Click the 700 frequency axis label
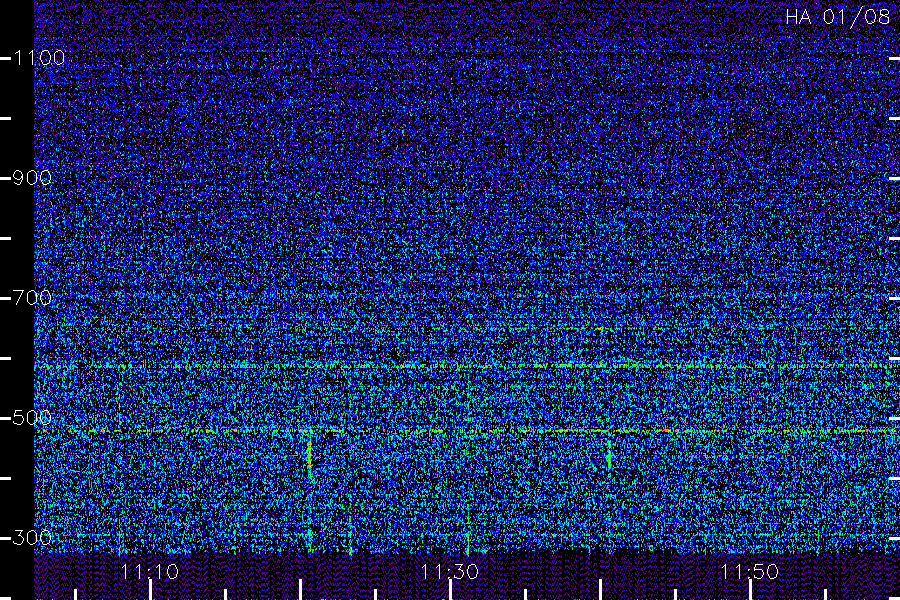This screenshot has height=600, width=900. click(32, 298)
